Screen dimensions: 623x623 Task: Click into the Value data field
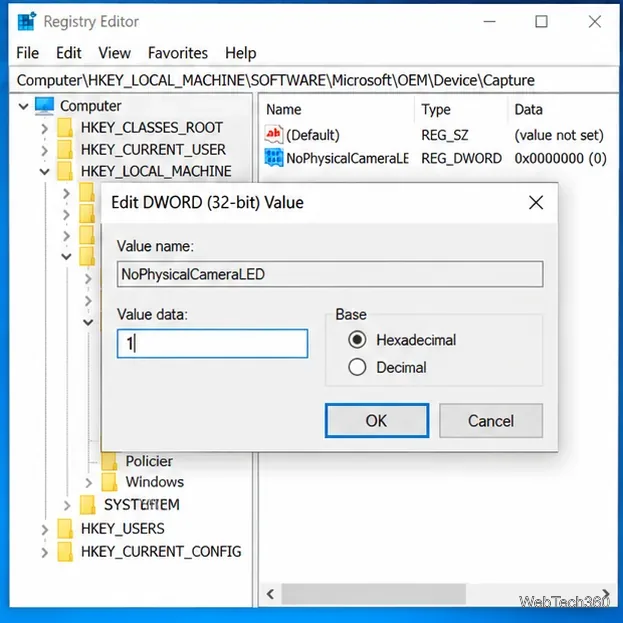[213, 343]
